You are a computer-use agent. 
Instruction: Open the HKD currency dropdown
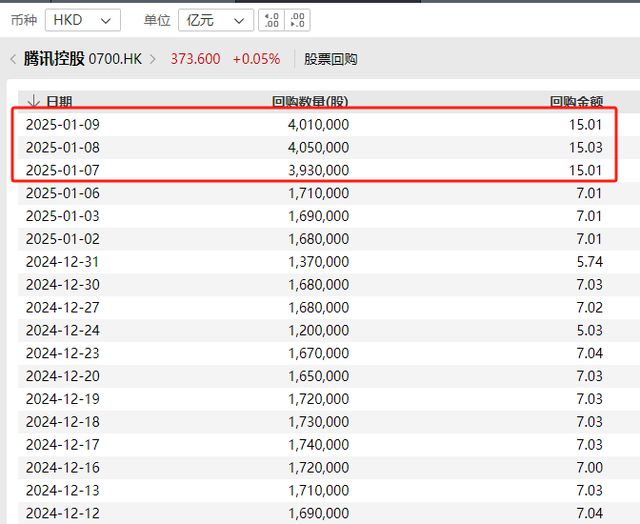pyautogui.click(x=83, y=20)
